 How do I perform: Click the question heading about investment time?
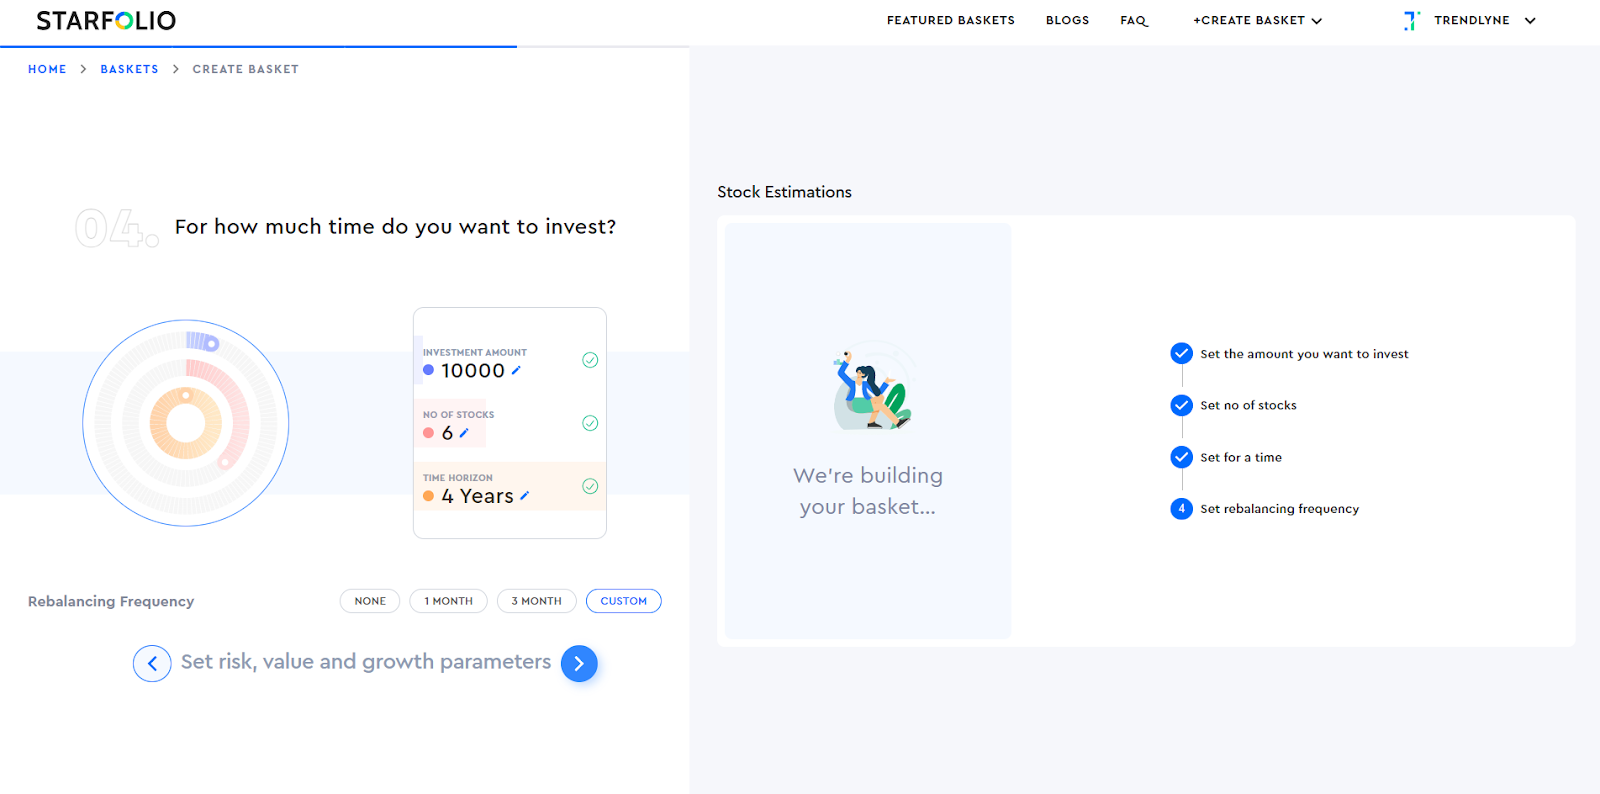pos(395,227)
